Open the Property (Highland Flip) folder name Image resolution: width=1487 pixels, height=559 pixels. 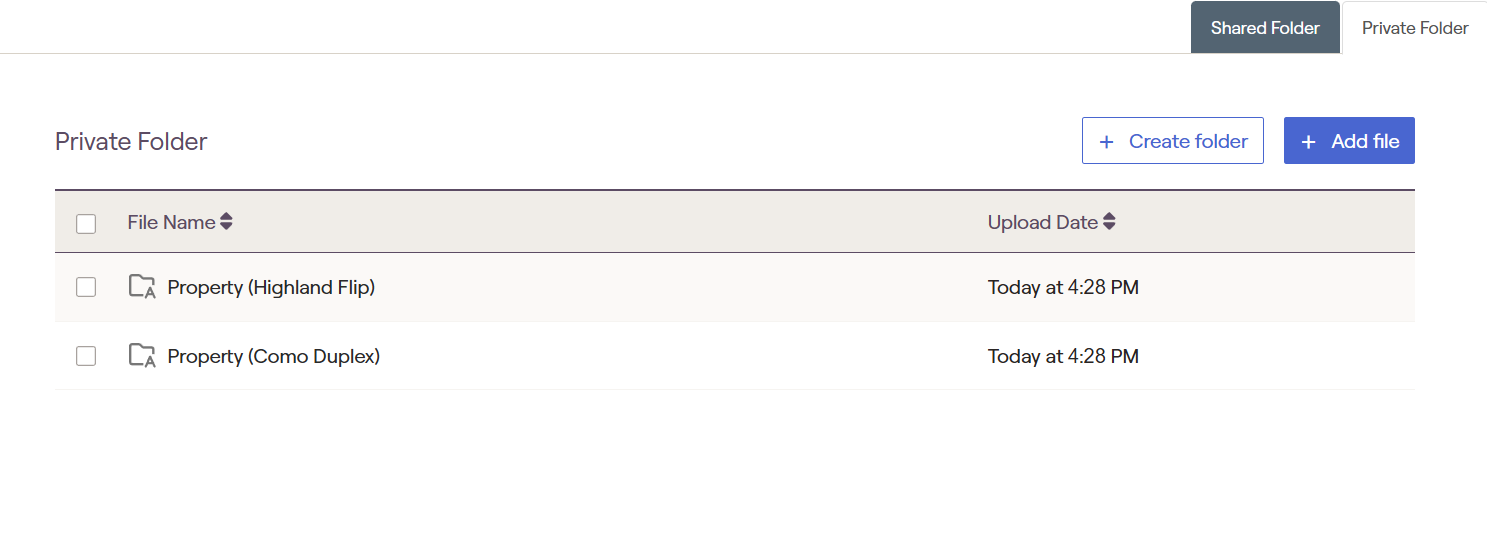click(x=271, y=288)
